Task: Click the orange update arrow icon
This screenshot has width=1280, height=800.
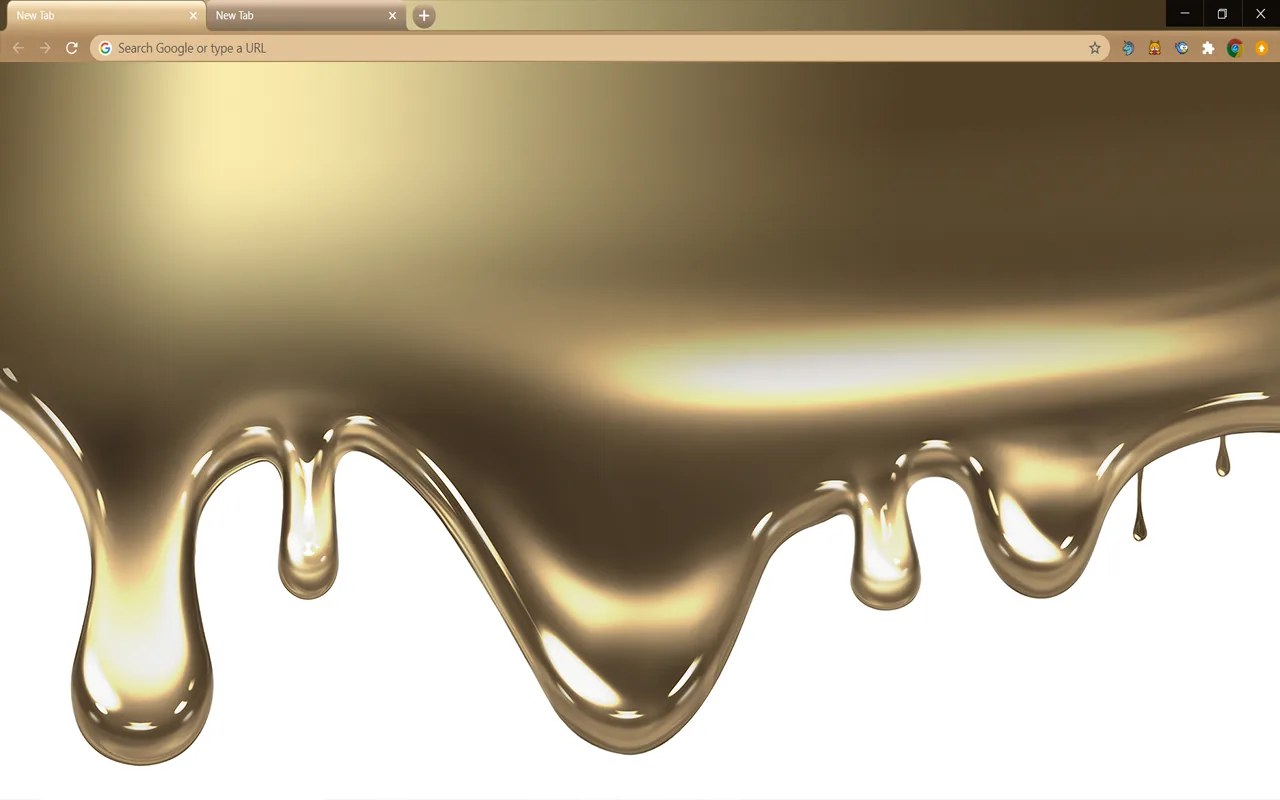Action: point(1262,48)
